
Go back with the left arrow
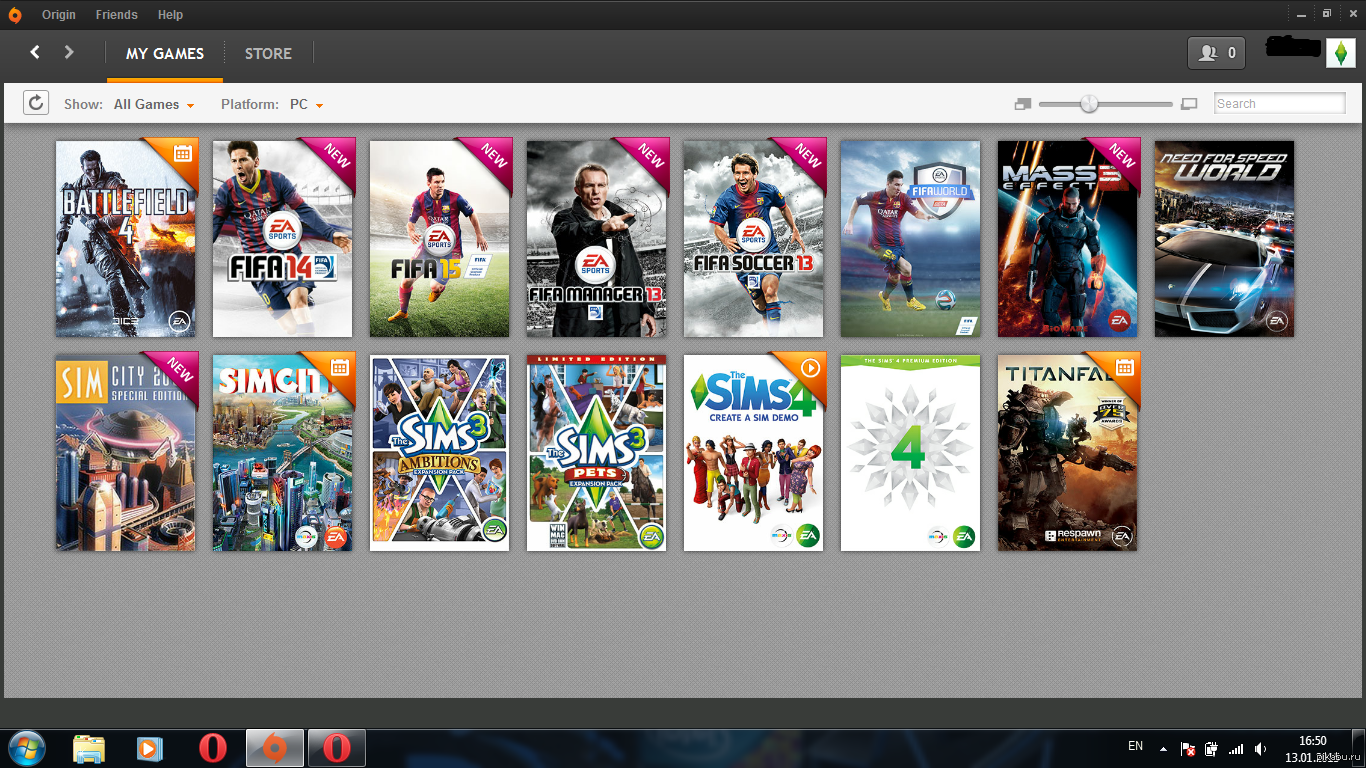[35, 52]
